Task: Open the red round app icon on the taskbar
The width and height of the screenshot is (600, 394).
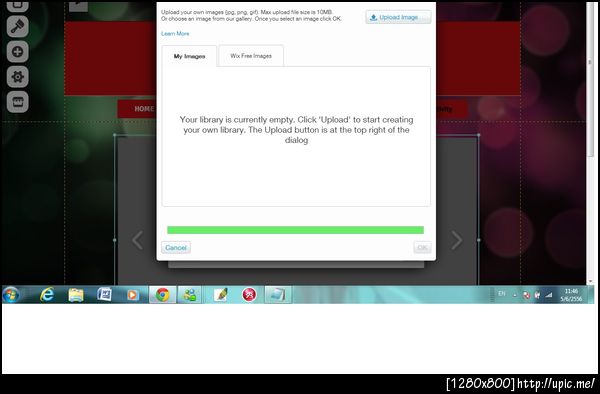Action: 249,295
